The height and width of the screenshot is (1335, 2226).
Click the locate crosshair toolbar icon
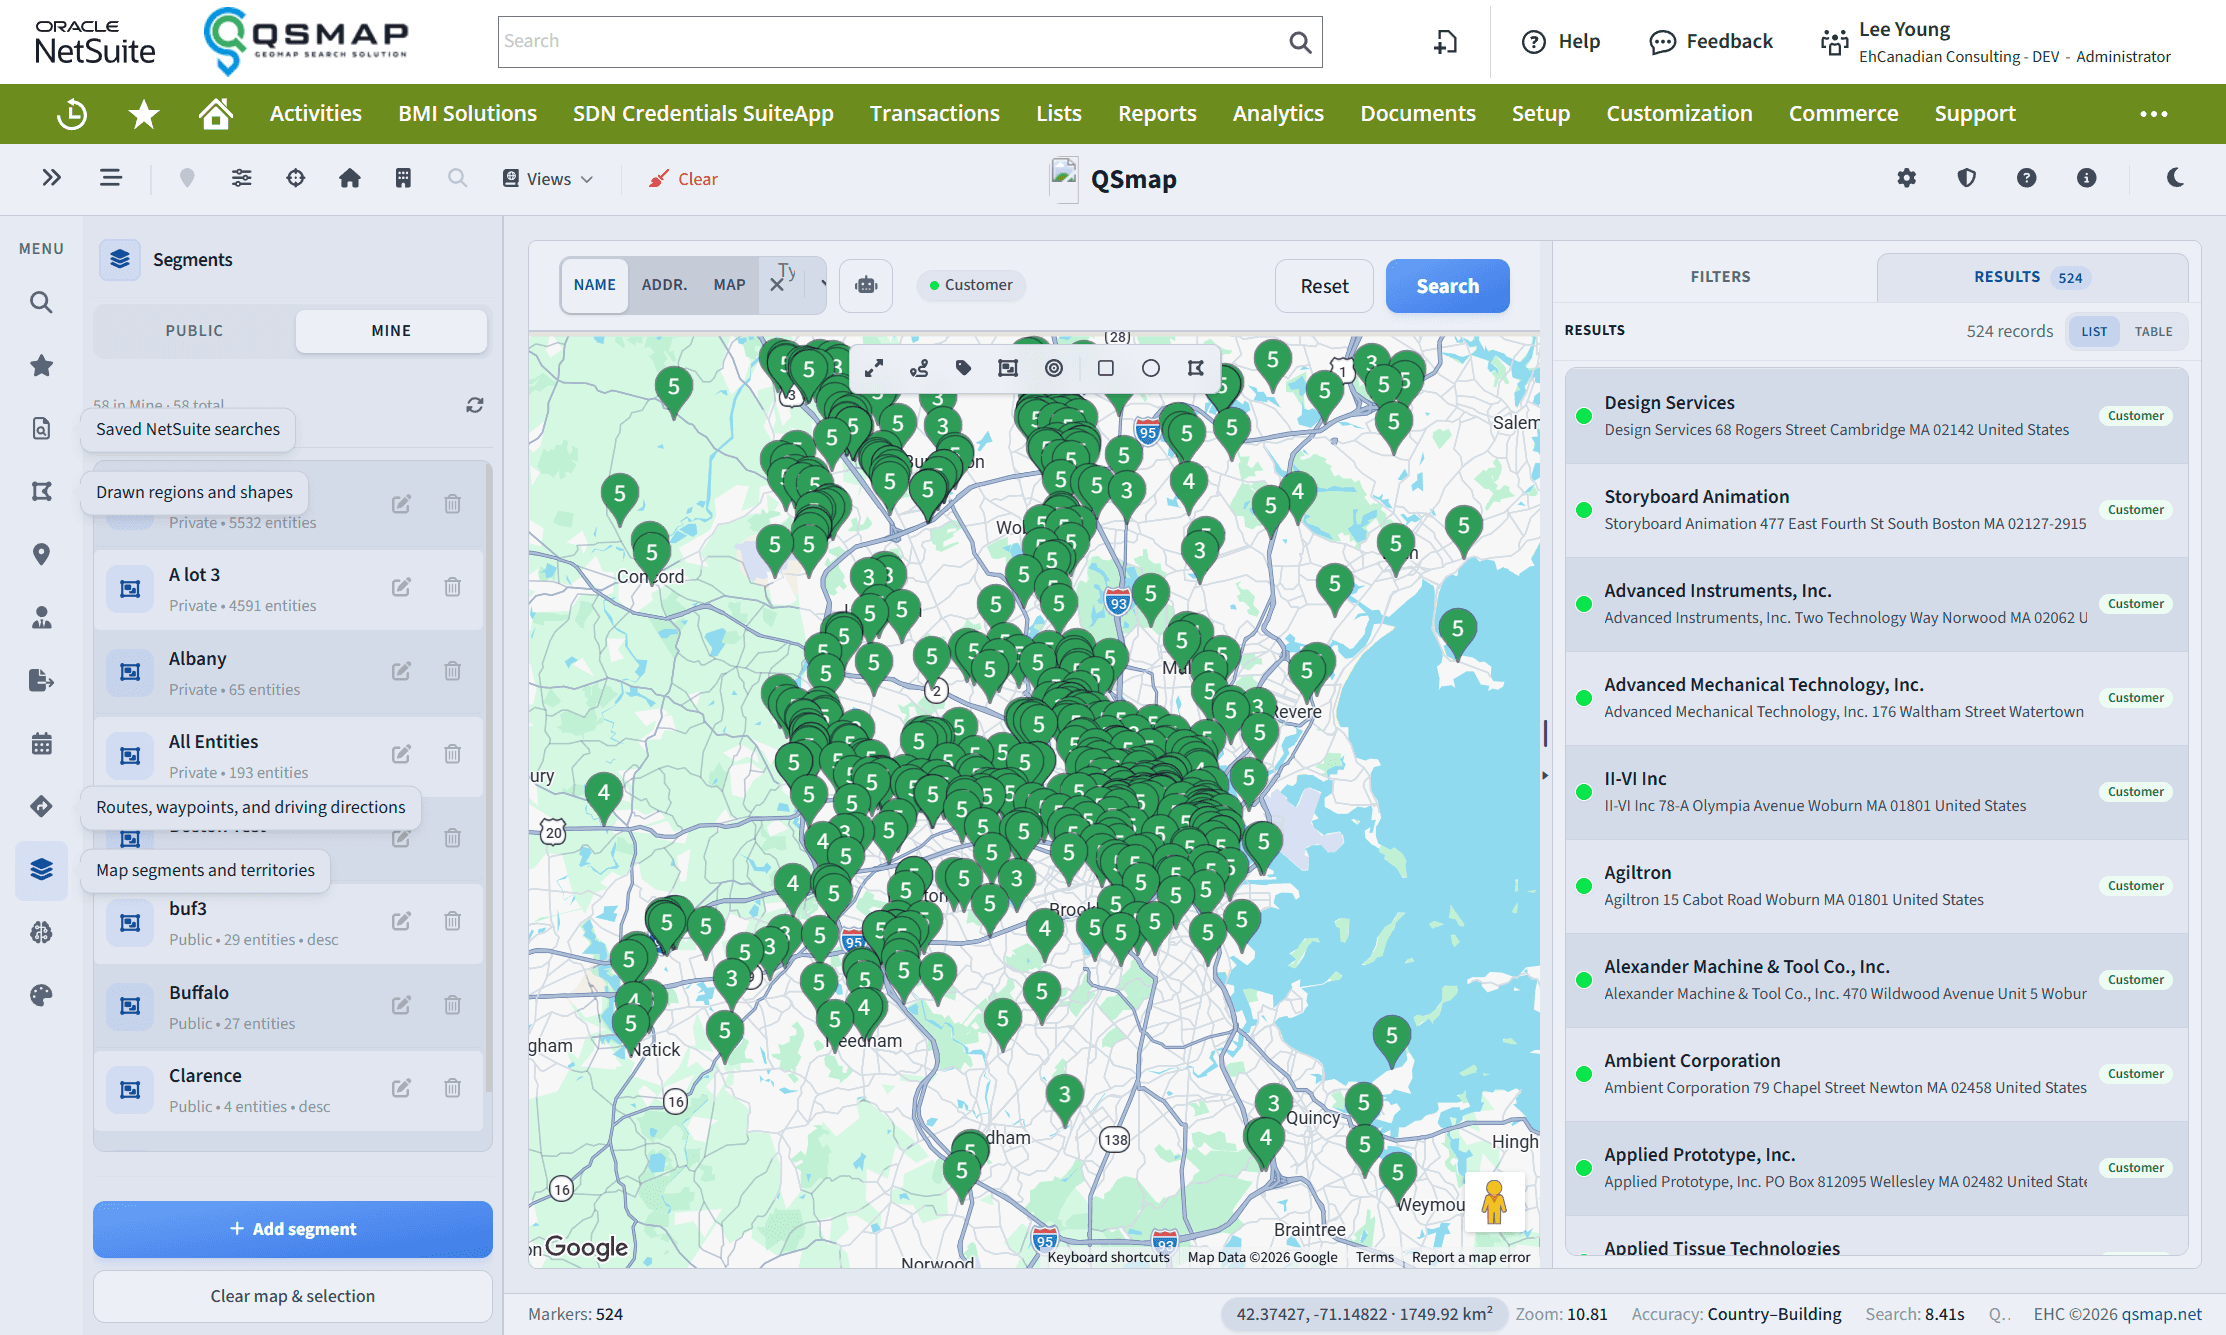296,178
